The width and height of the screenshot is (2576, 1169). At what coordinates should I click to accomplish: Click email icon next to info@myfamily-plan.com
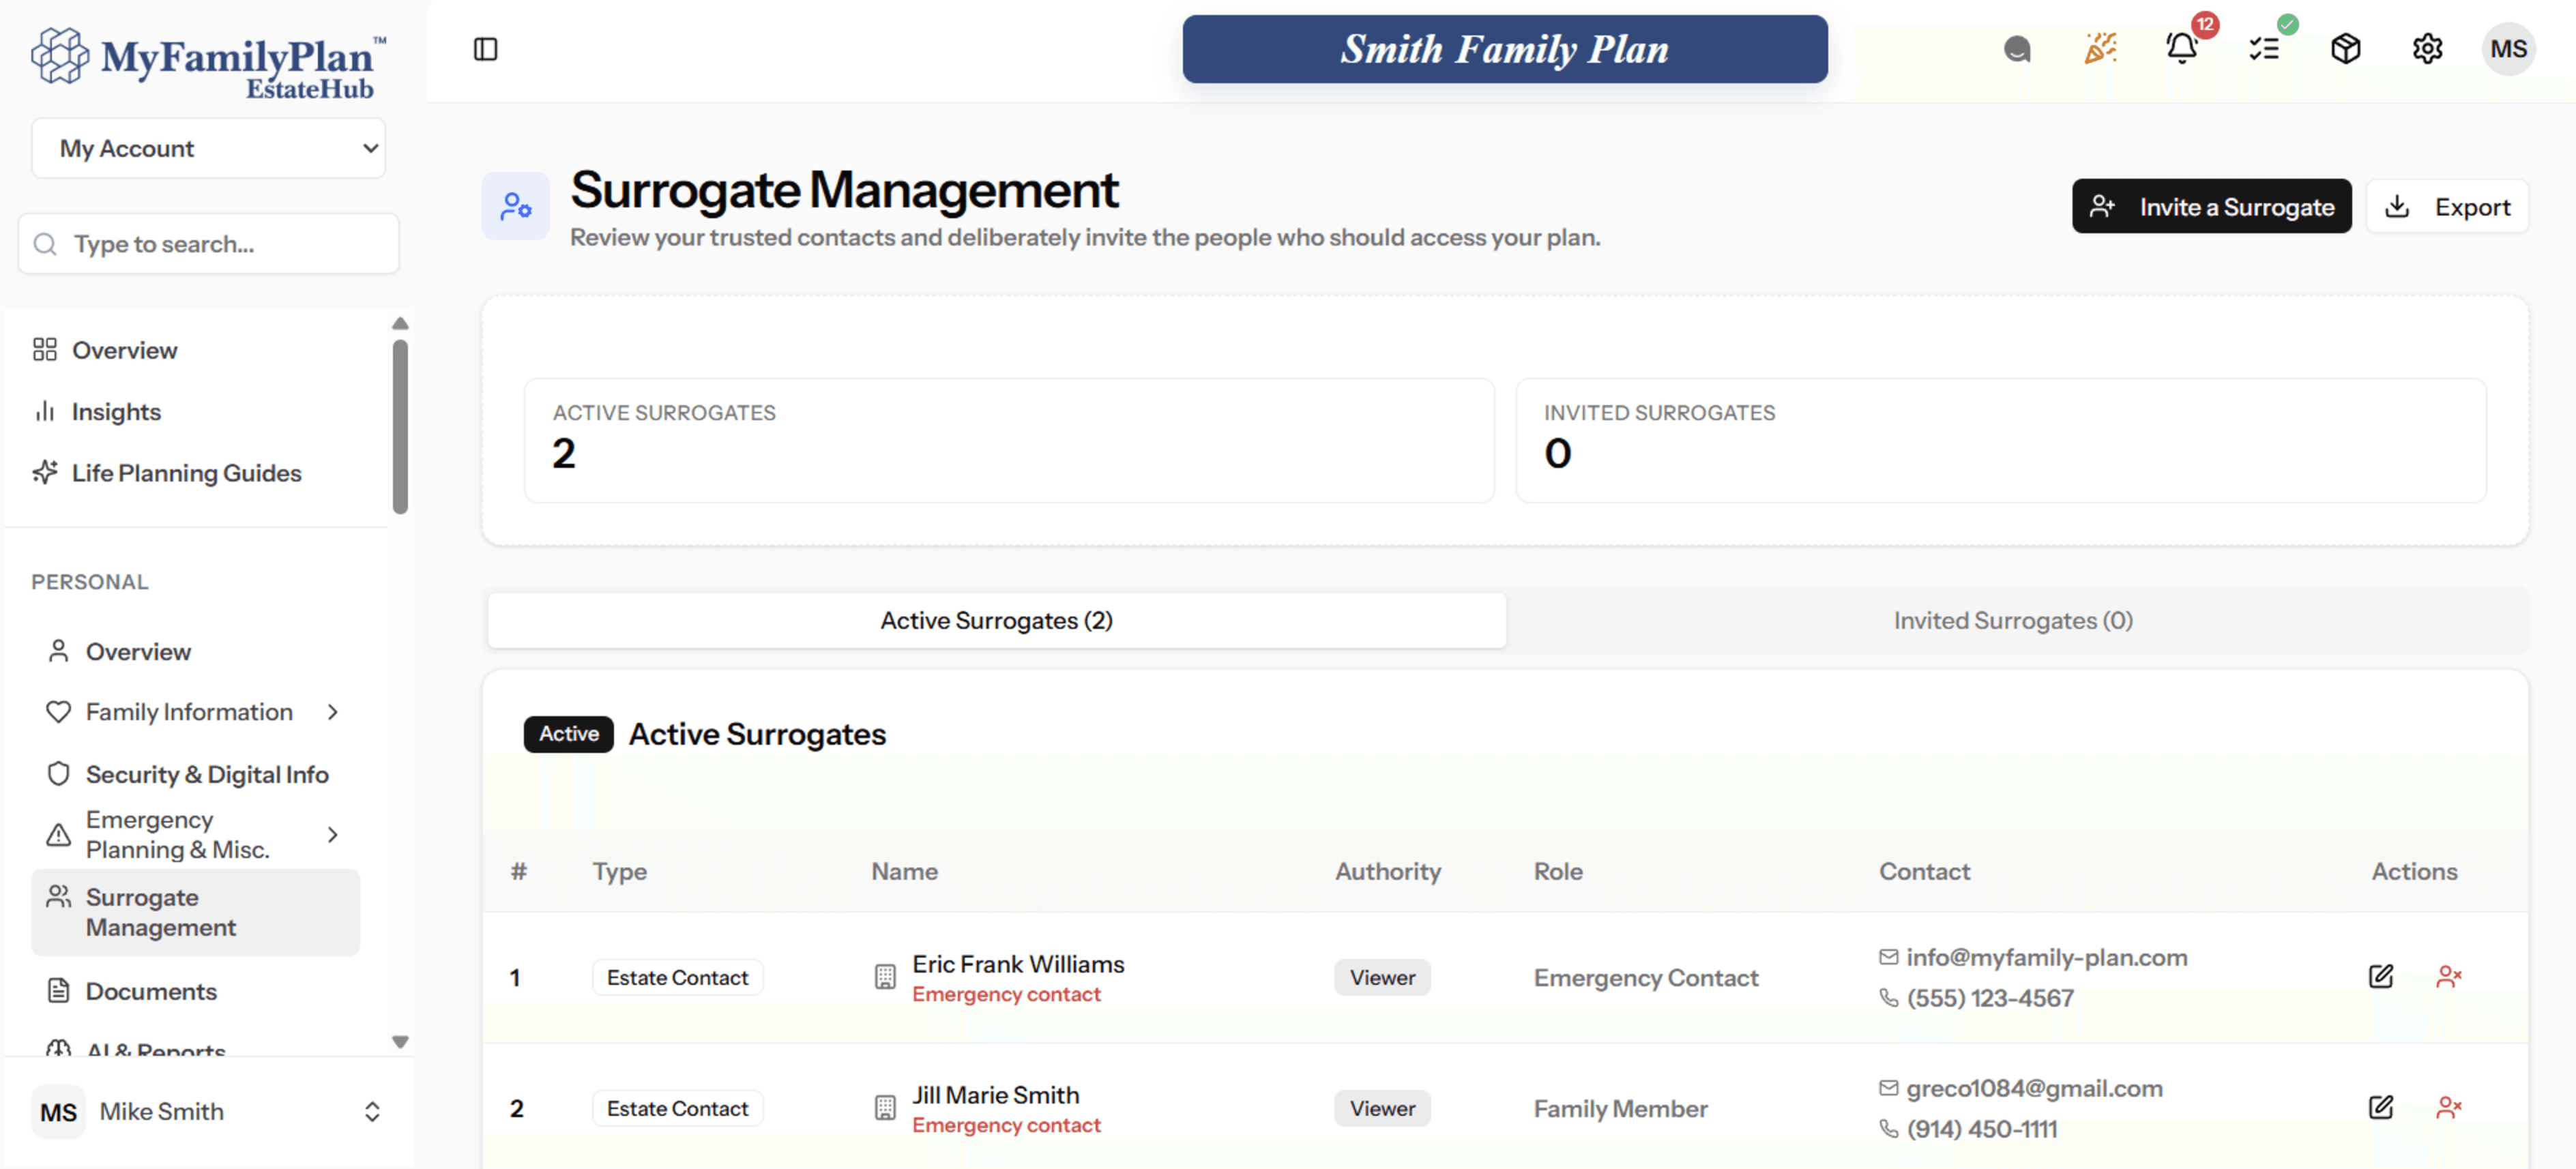pyautogui.click(x=1888, y=957)
